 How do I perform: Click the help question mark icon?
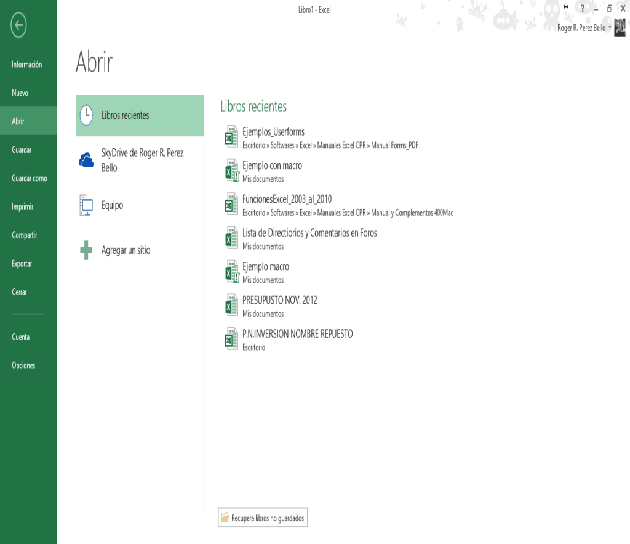(581, 8)
